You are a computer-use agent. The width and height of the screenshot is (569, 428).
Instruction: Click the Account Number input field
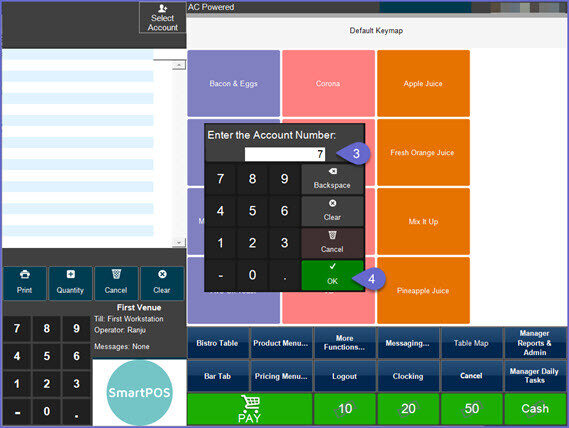(x=285, y=154)
